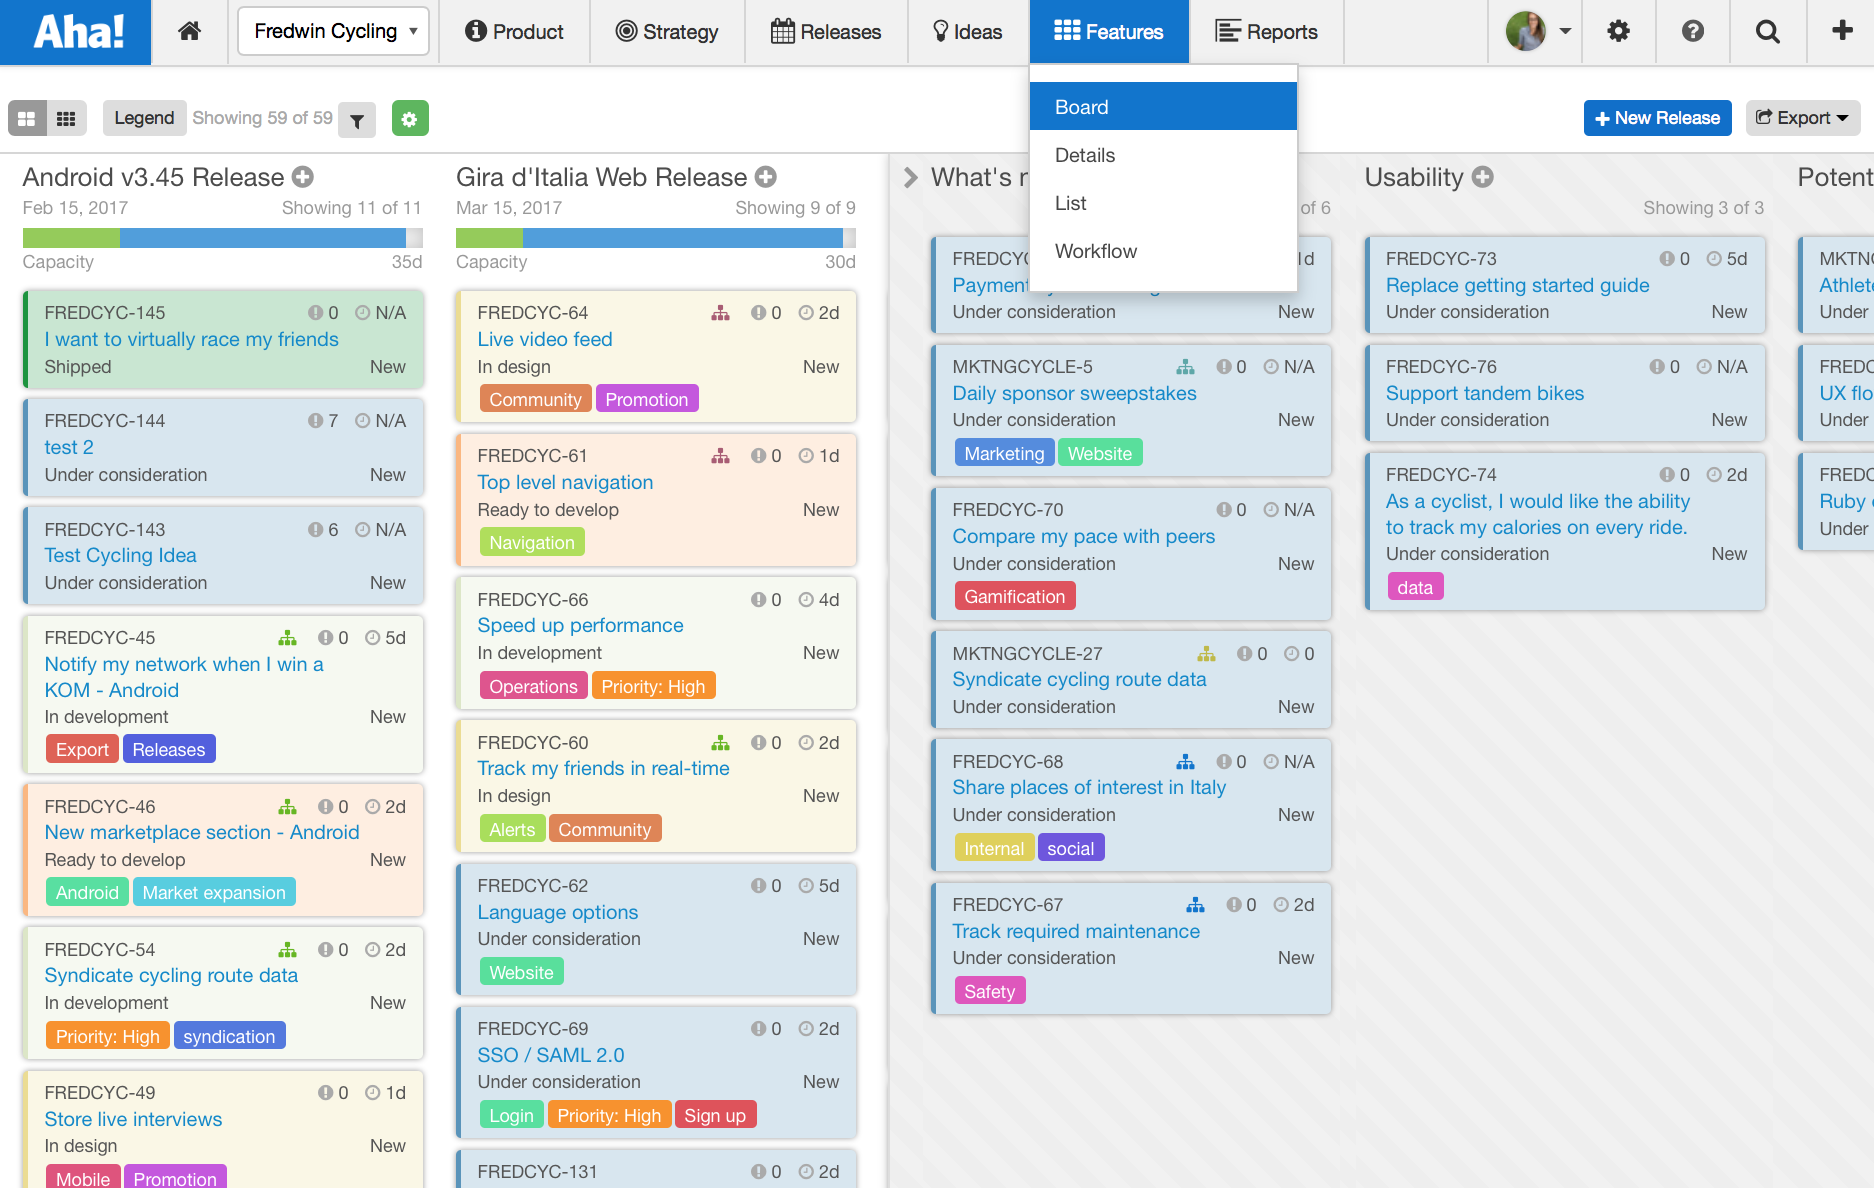This screenshot has width=1874, height=1188.
Task: Click the Gamification tag on FREDCYC-70
Action: pyautogui.click(x=1014, y=595)
